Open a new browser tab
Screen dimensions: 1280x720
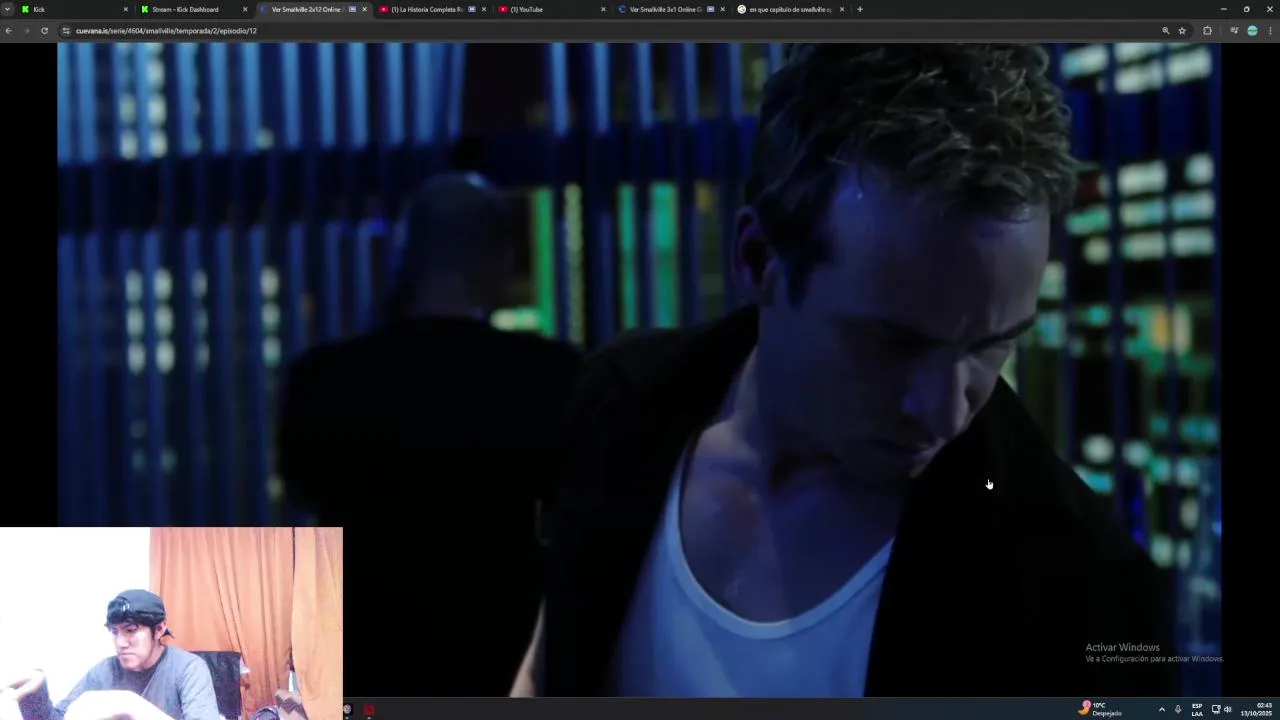pyautogui.click(x=859, y=9)
